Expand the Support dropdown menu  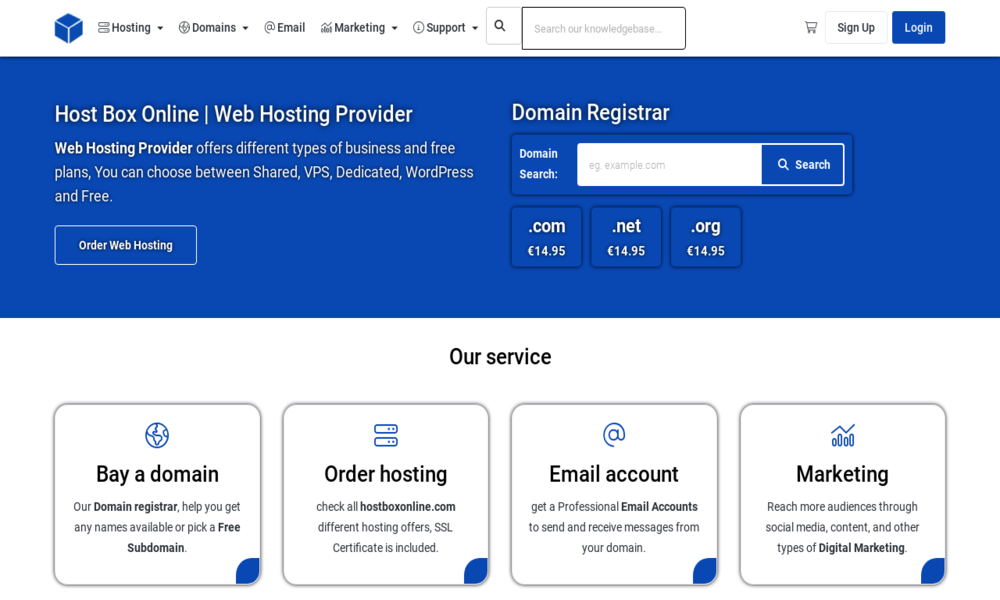[x=445, y=28]
